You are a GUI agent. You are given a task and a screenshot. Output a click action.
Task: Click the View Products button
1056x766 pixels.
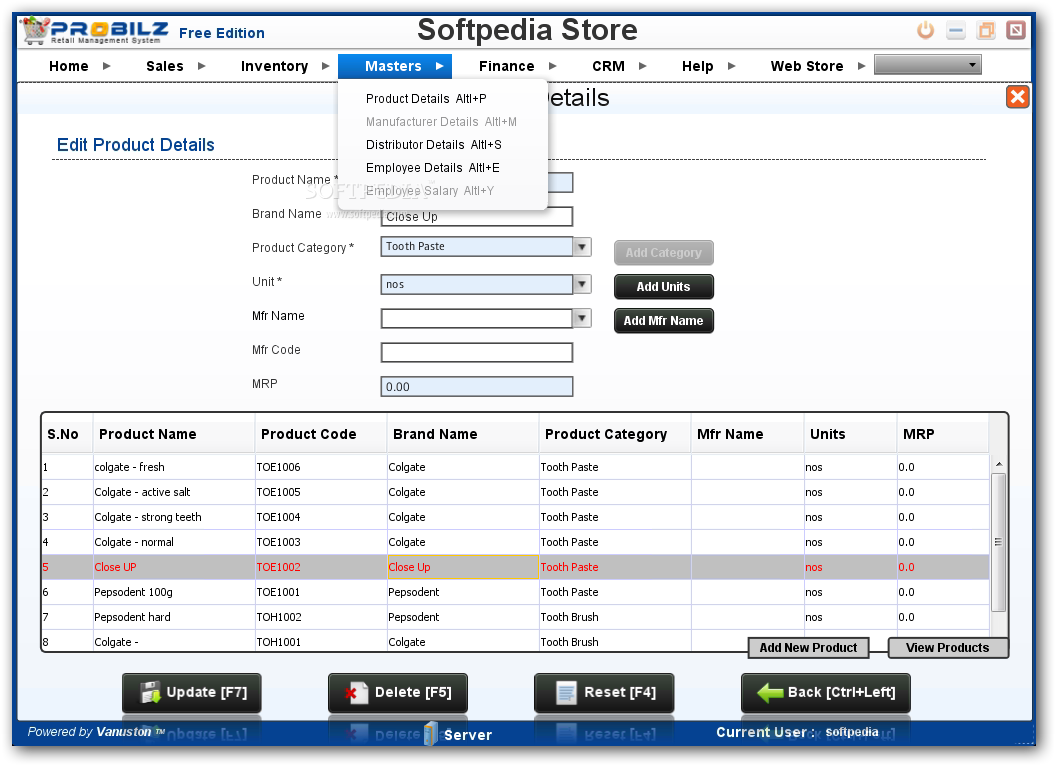click(948, 647)
